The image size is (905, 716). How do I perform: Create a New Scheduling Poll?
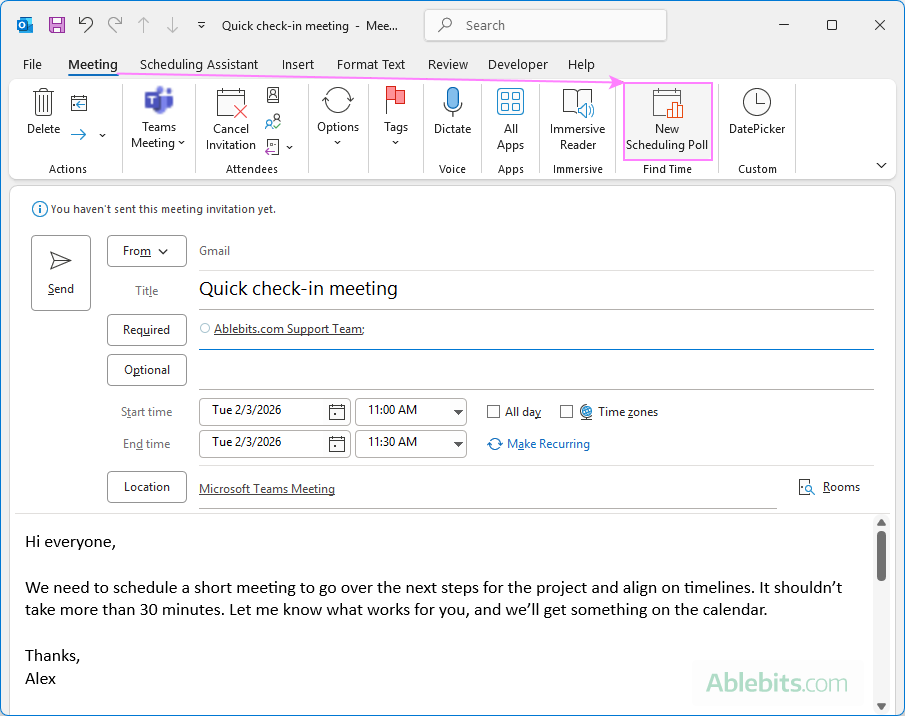click(666, 118)
